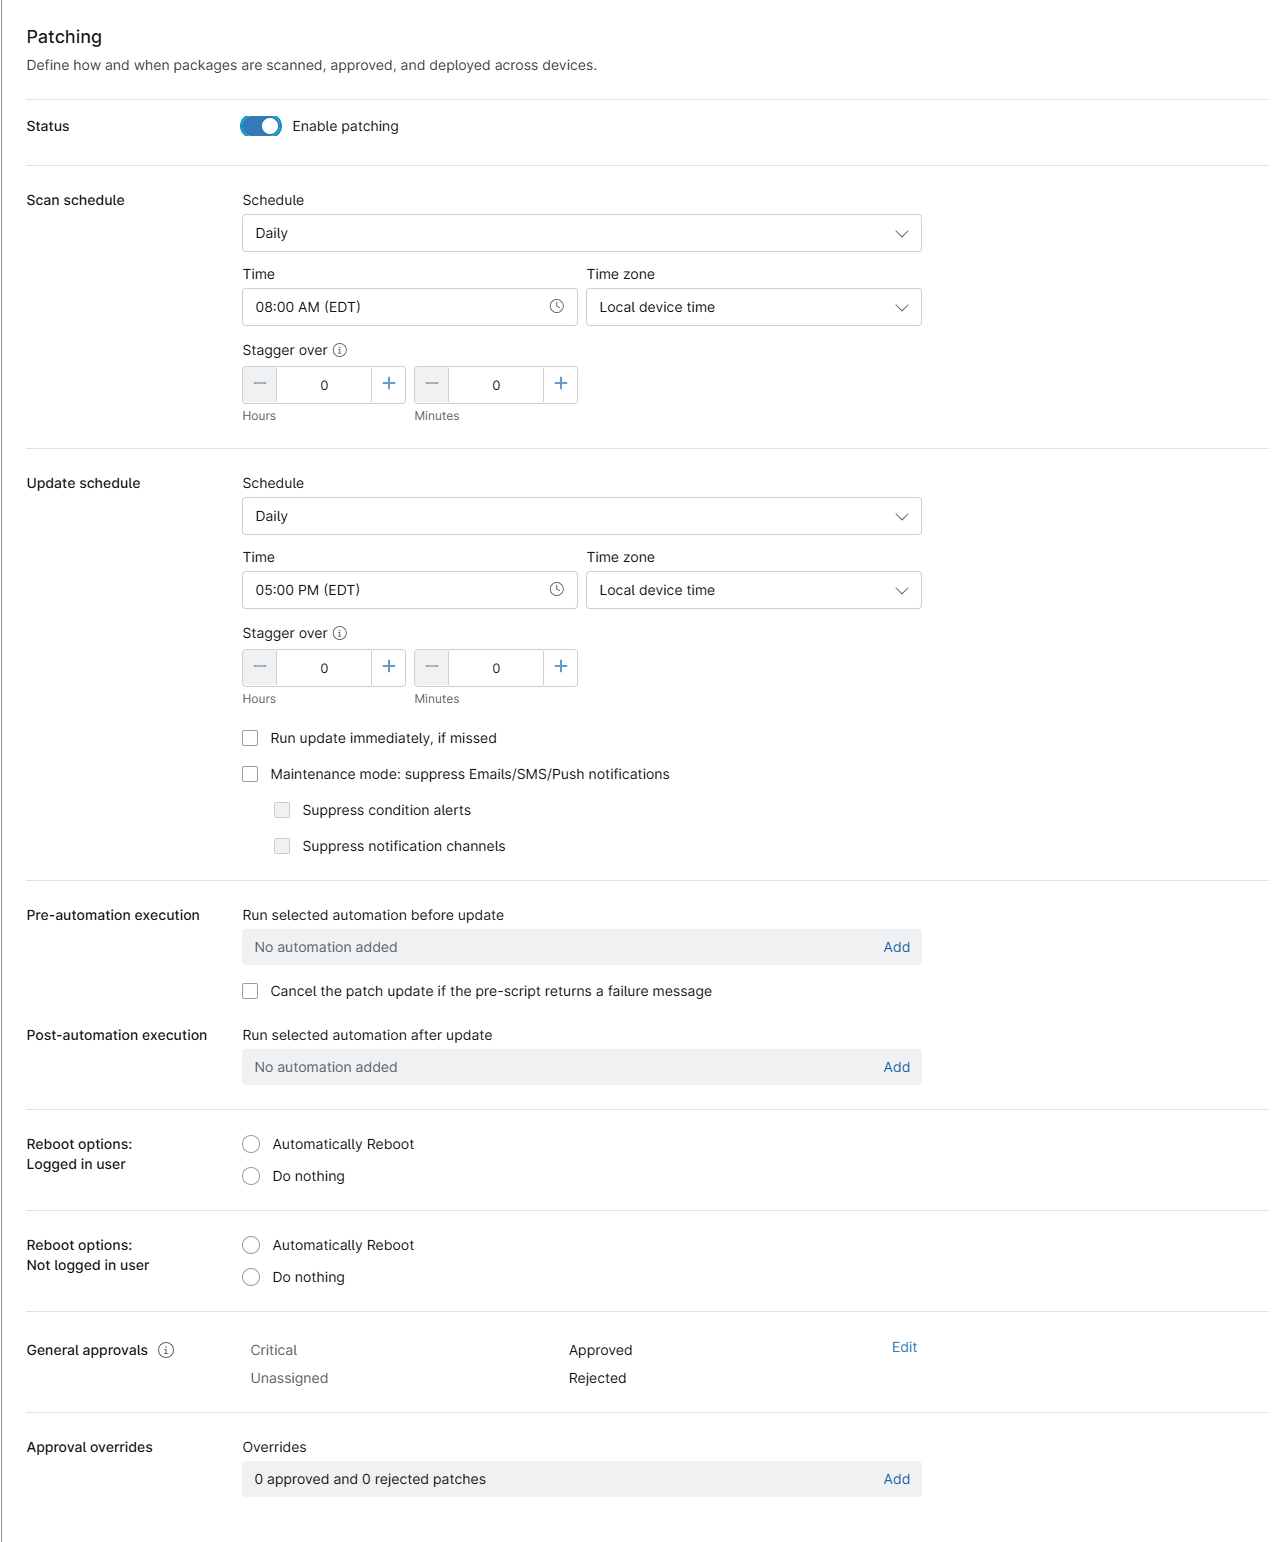
Task: Increase Scan schedule stagger hours with plus
Action: point(389,384)
